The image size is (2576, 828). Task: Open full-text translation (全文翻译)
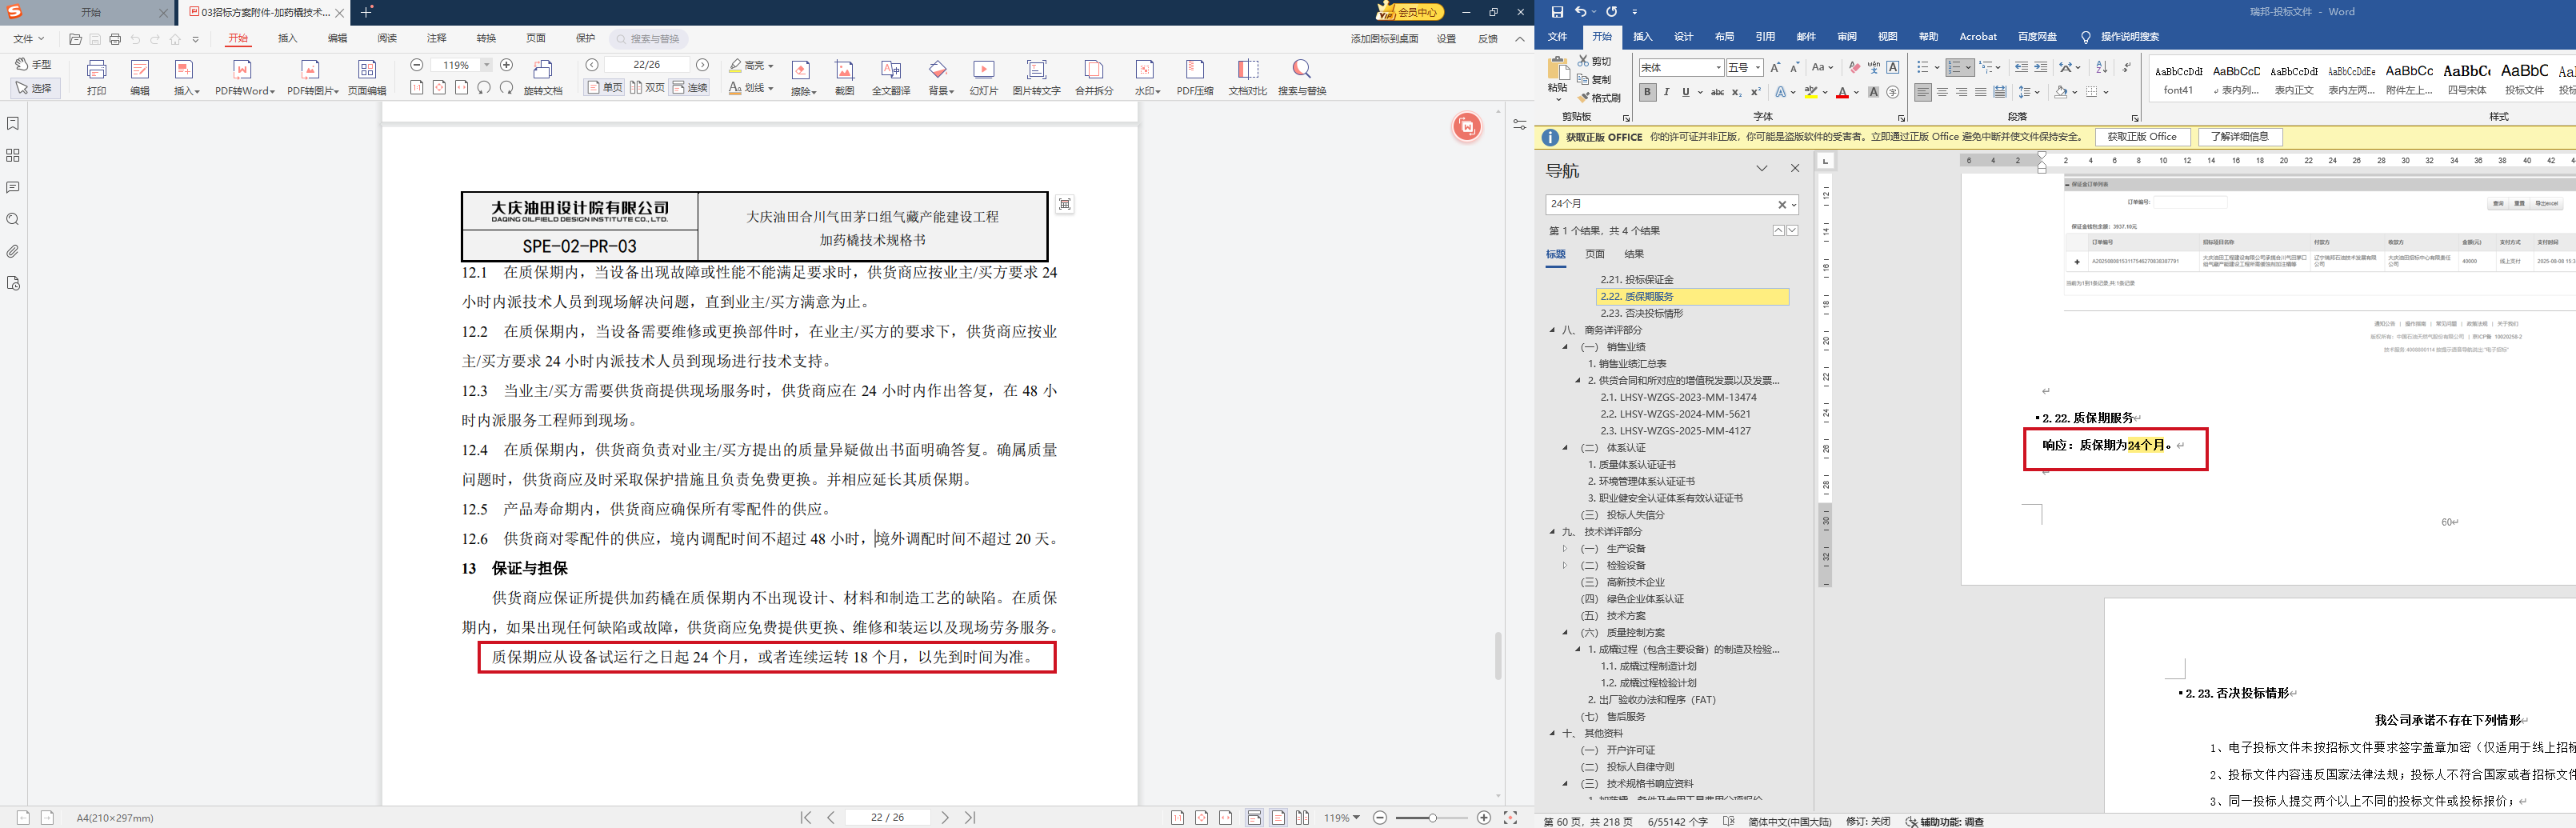coord(890,77)
